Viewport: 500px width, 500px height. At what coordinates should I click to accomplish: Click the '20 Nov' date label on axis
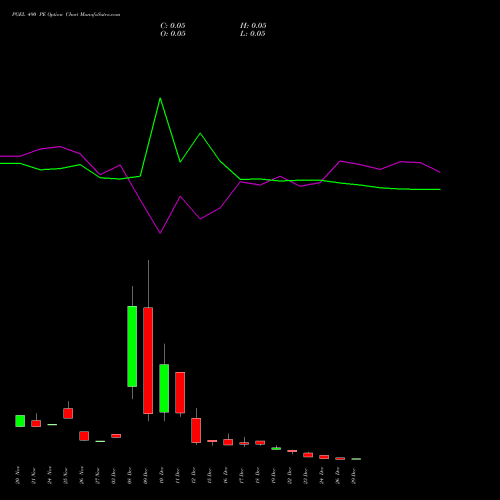pyautogui.click(x=18, y=475)
